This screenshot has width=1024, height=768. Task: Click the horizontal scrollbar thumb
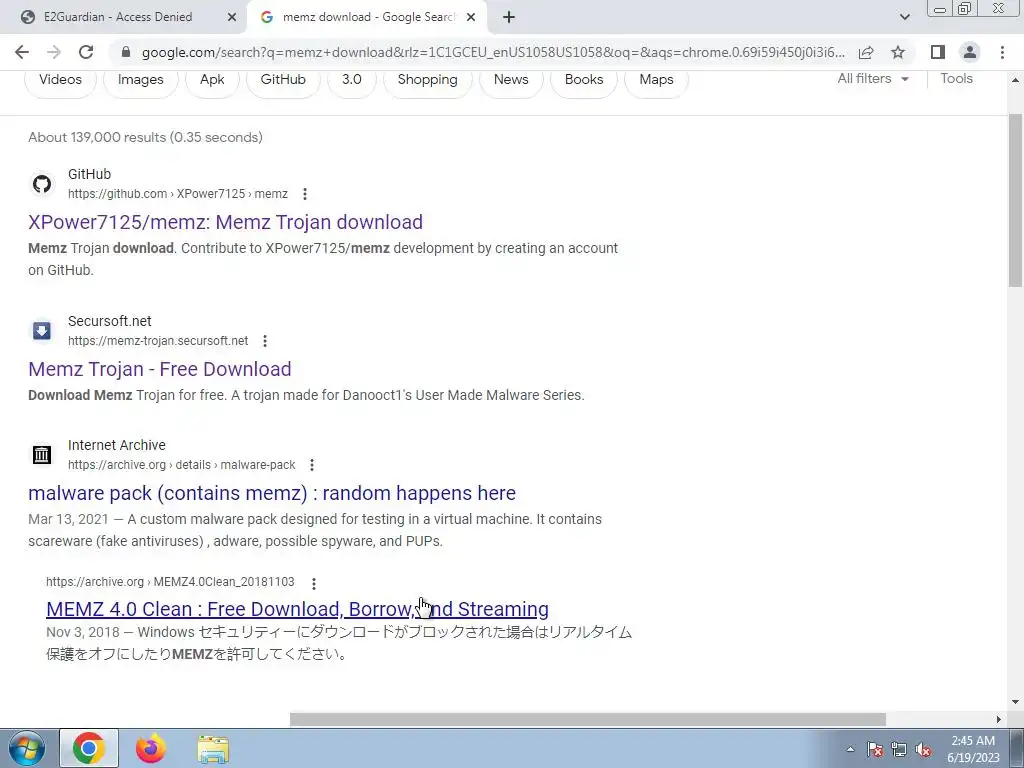[x=587, y=719]
